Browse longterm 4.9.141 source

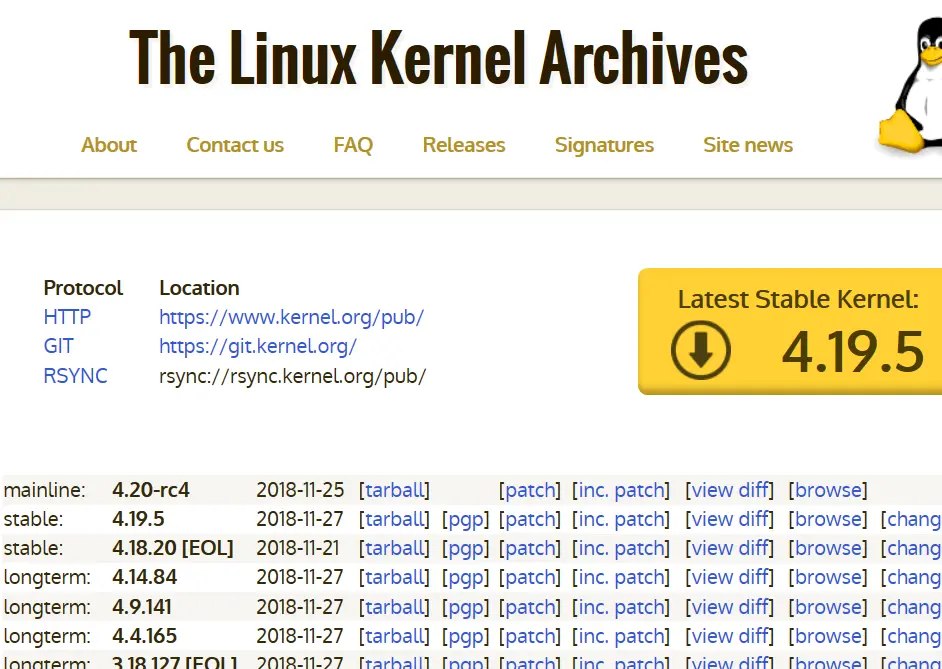(828, 607)
